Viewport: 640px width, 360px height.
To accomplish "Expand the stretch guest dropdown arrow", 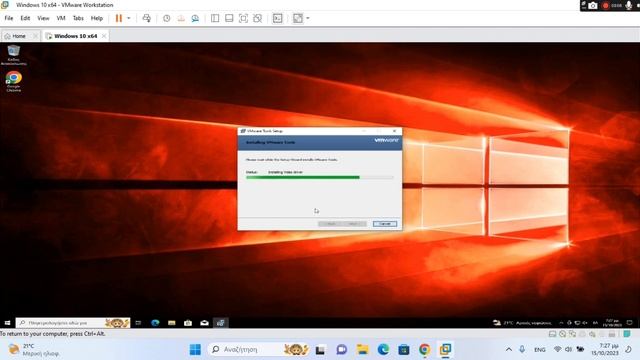I will tap(308, 18).
